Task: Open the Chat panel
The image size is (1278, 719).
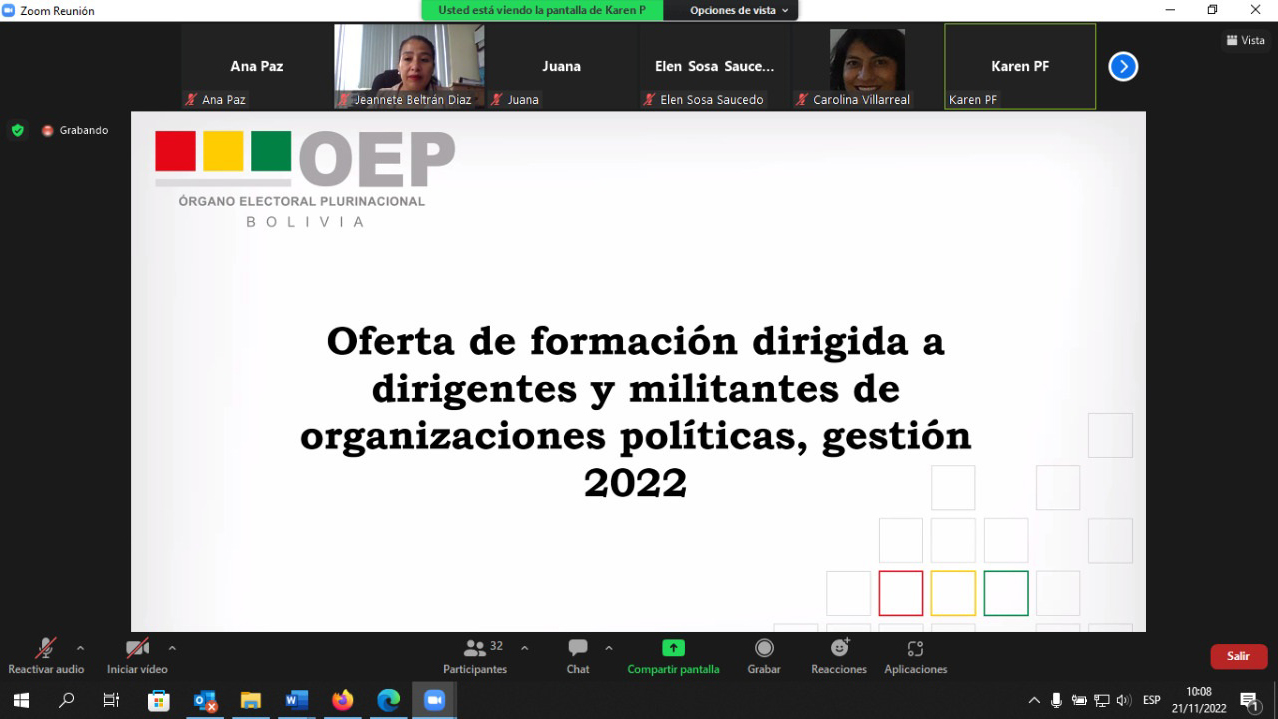Action: pos(578,656)
